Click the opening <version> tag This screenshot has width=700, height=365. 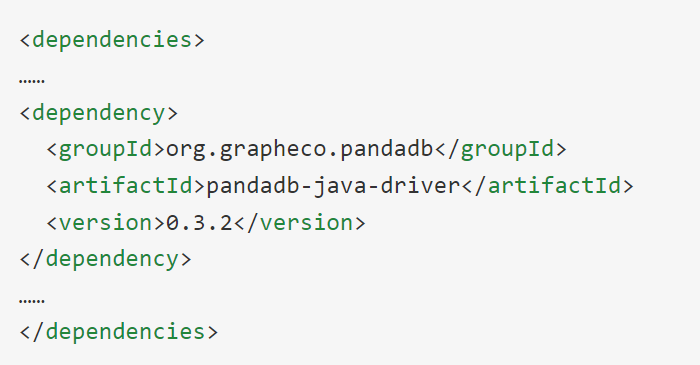[x=106, y=223]
